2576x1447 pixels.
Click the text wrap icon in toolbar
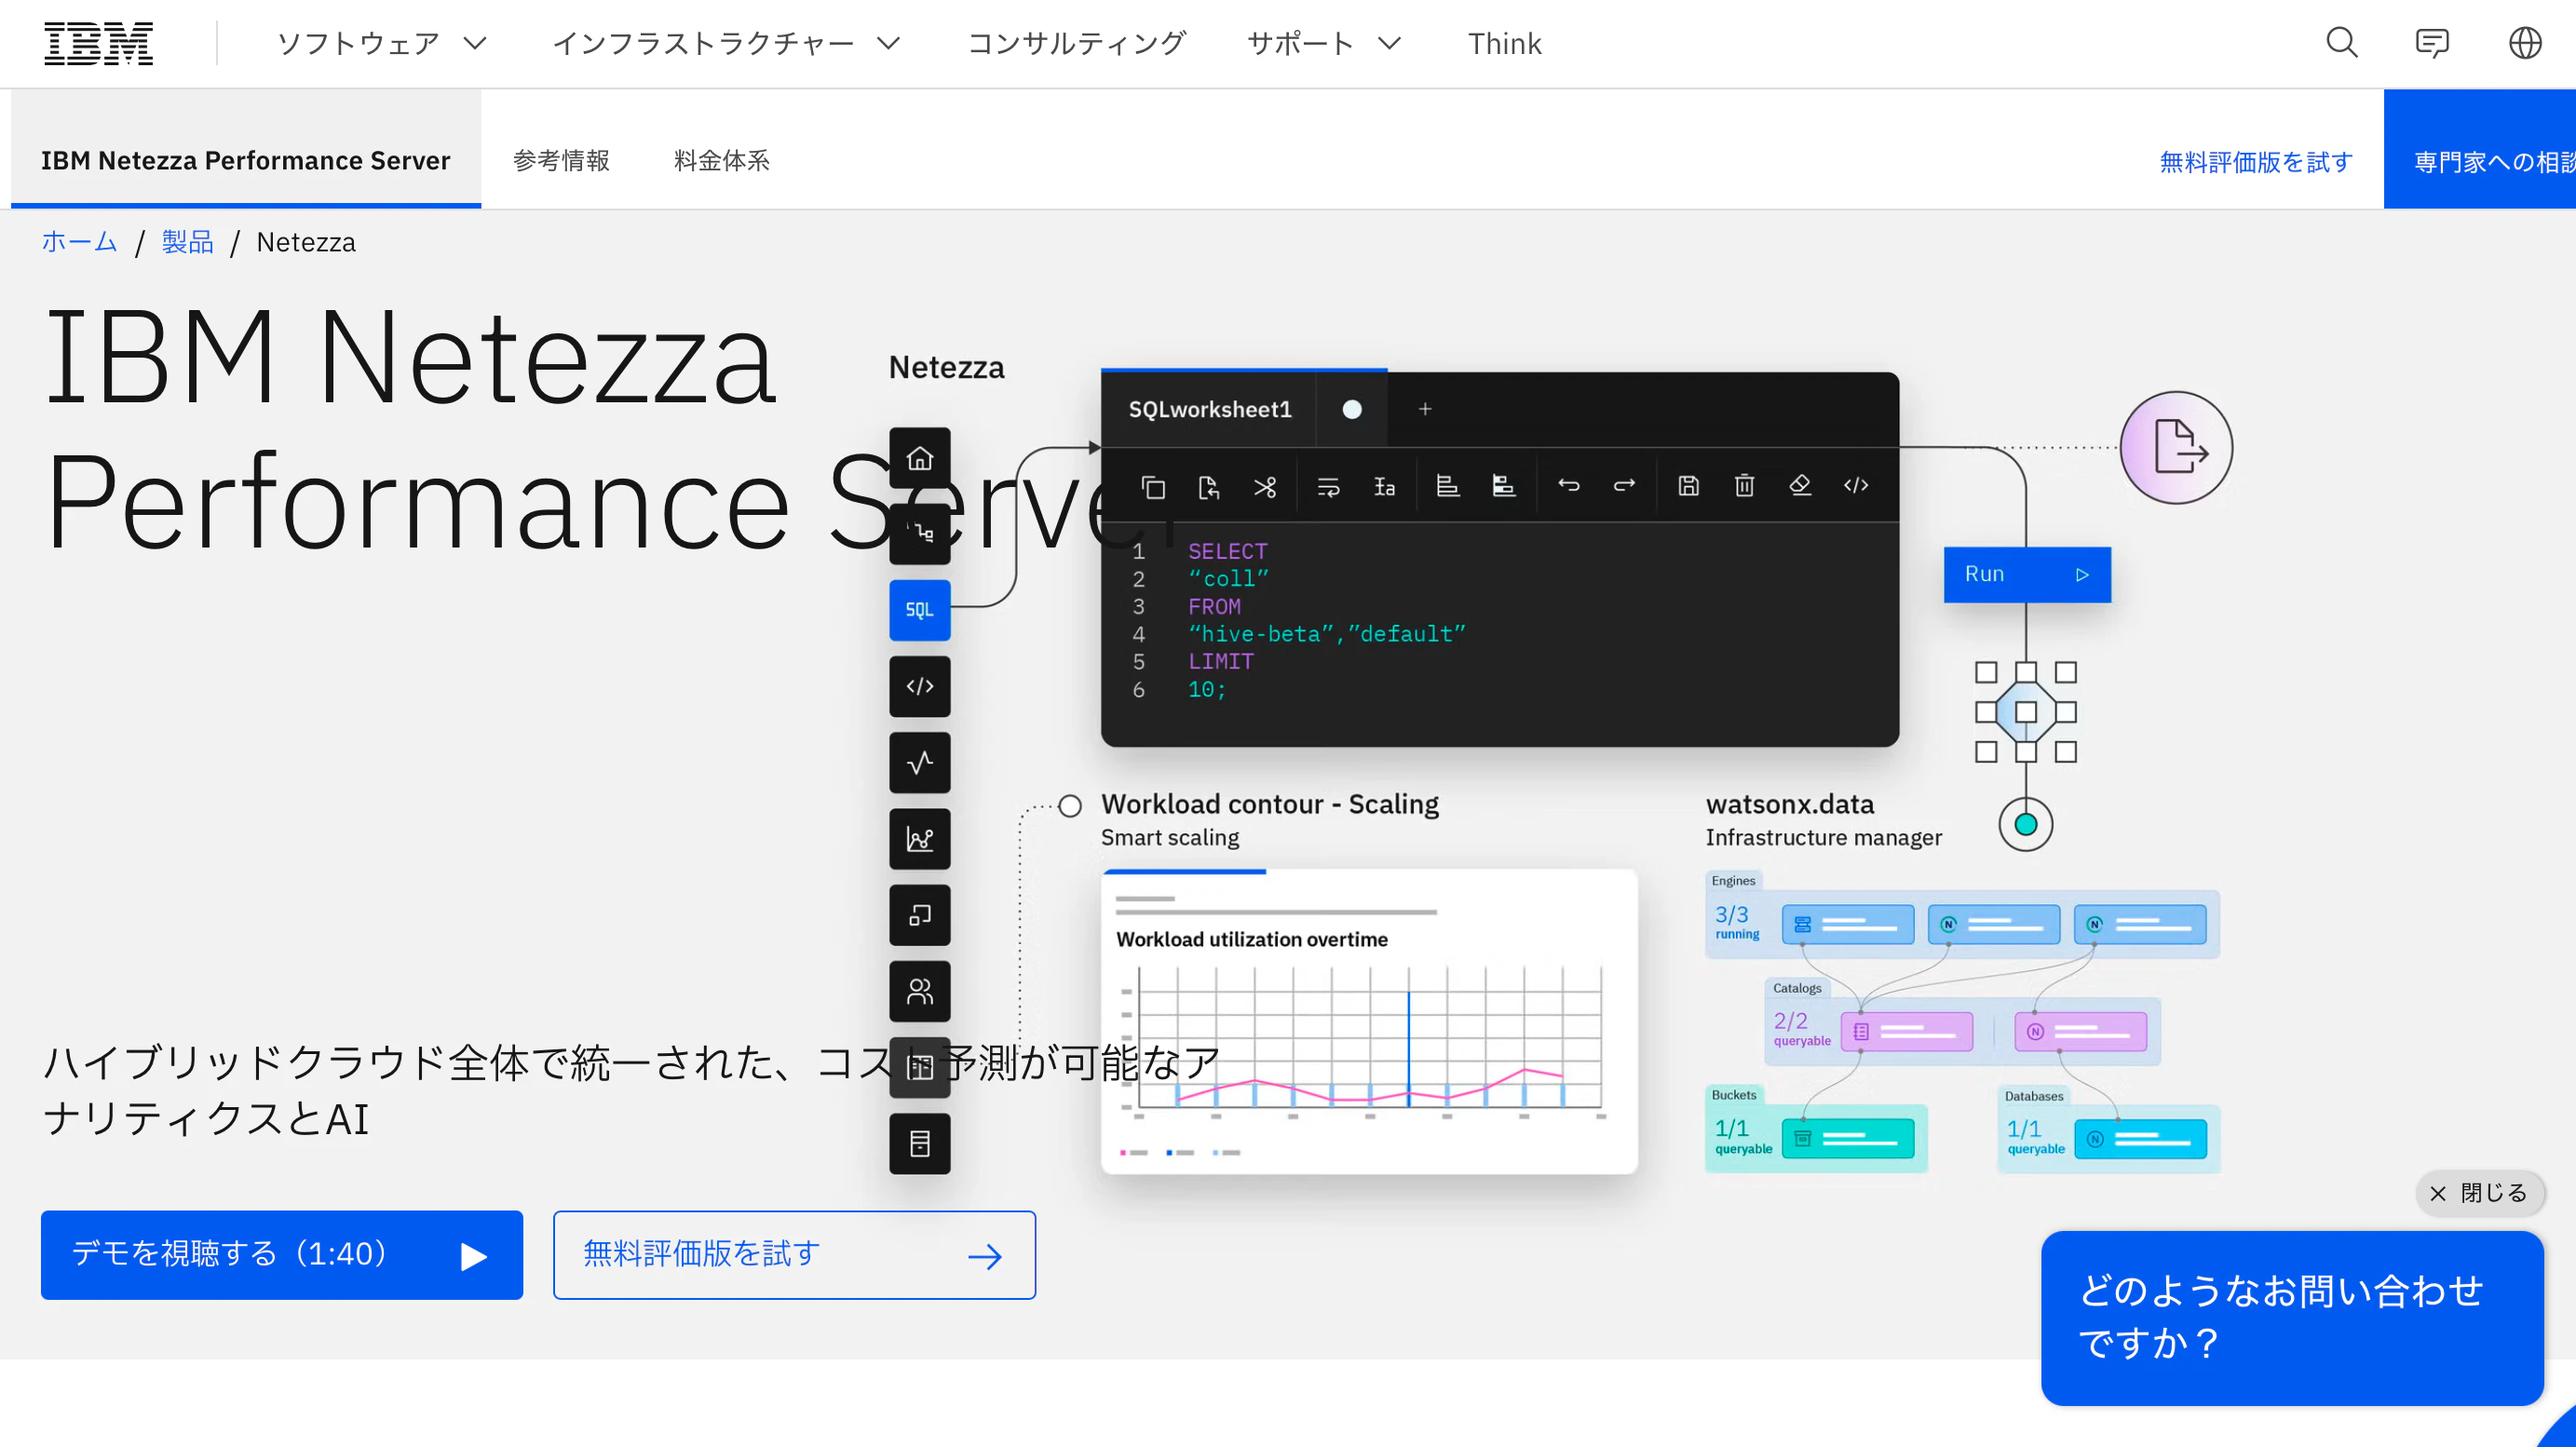point(1328,486)
